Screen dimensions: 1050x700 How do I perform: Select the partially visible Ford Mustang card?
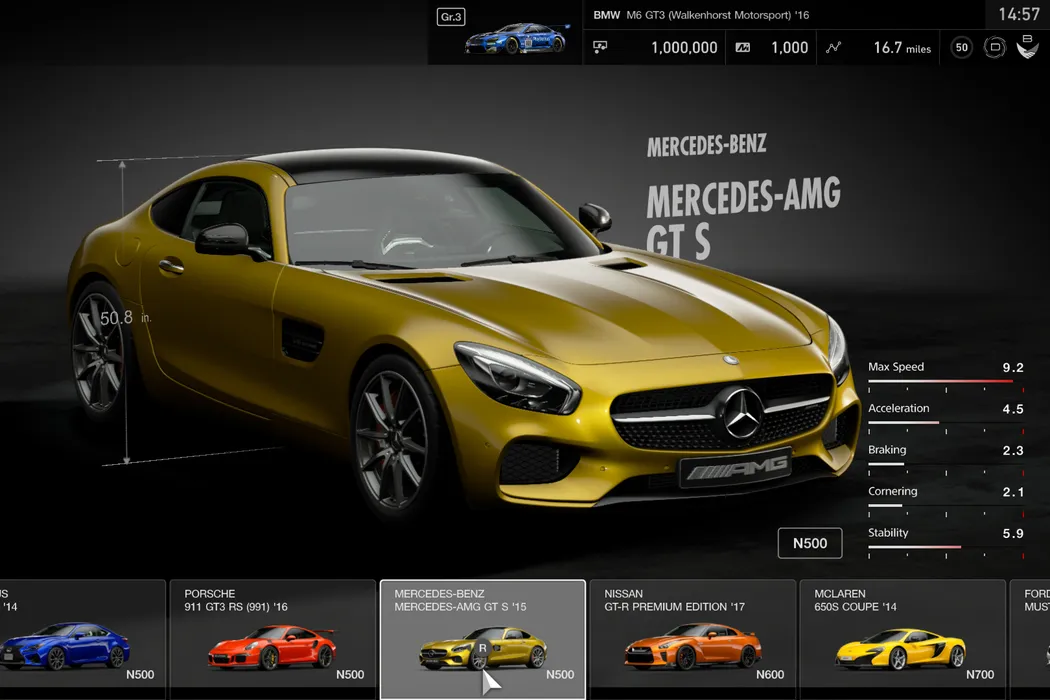[1031, 638]
